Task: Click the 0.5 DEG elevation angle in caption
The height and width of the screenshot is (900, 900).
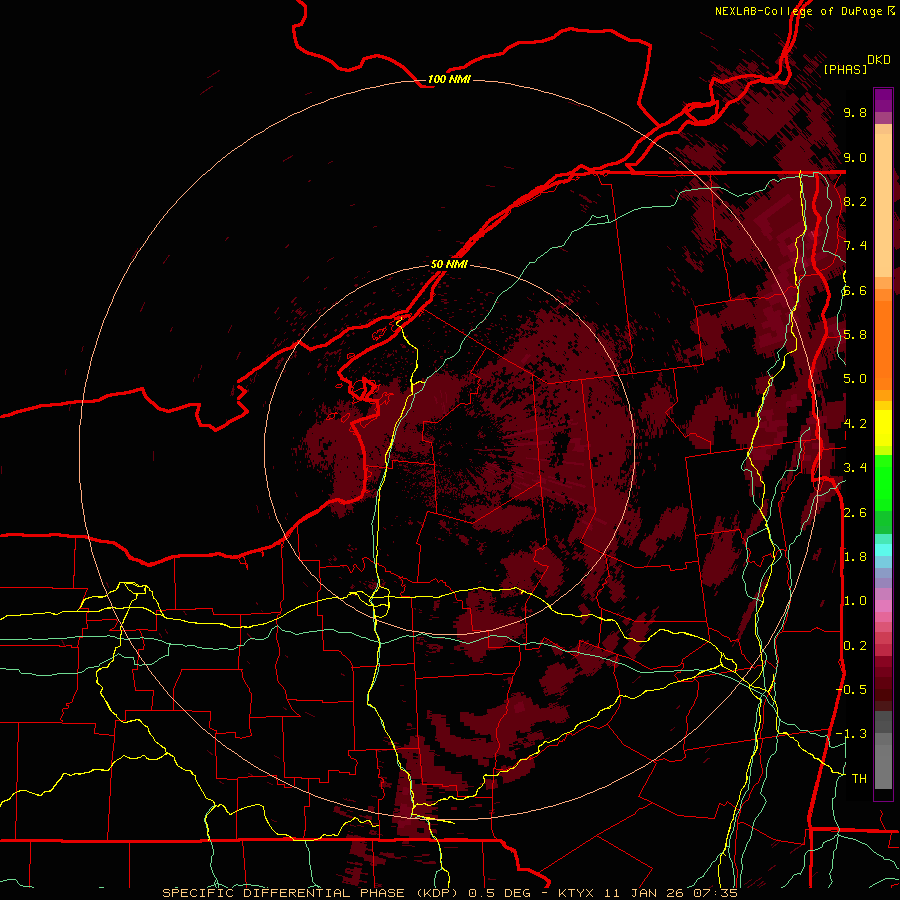Action: pyautogui.click(x=499, y=893)
